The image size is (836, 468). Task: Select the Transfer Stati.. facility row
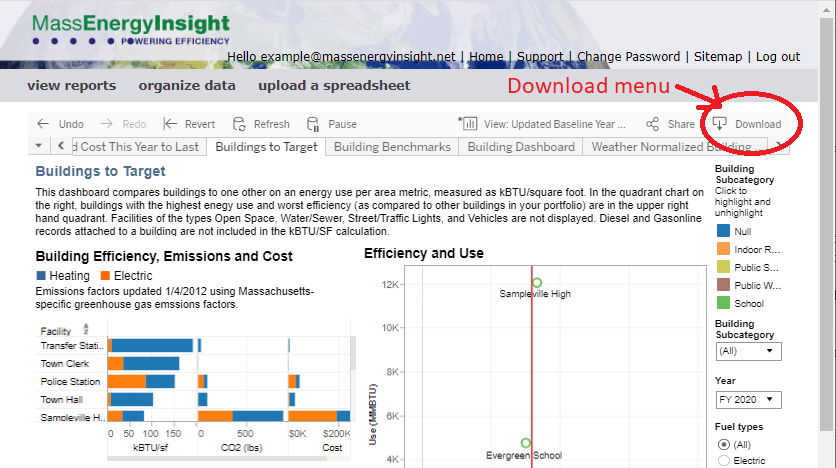pyautogui.click(x=72, y=345)
